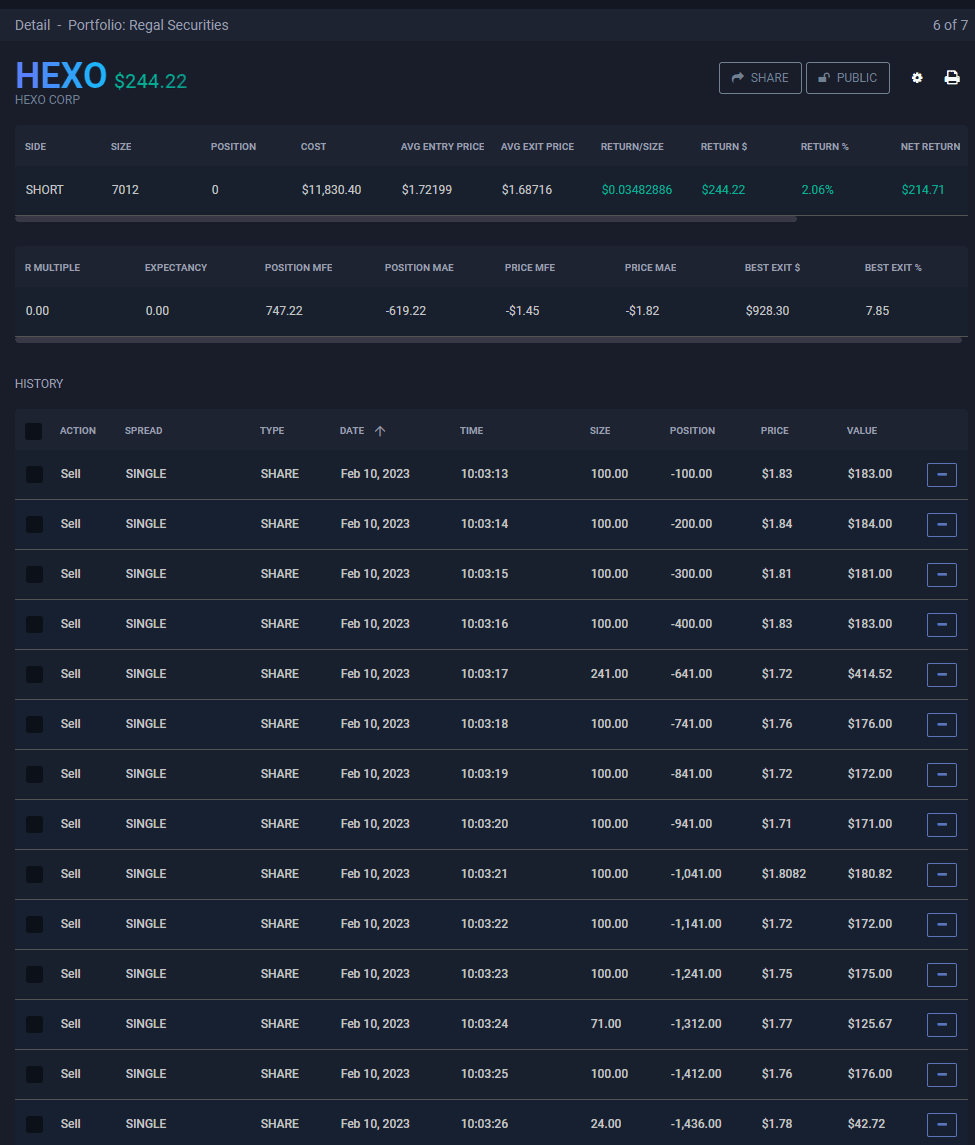Remove the 10:03:13 sell entry

[x=941, y=475]
